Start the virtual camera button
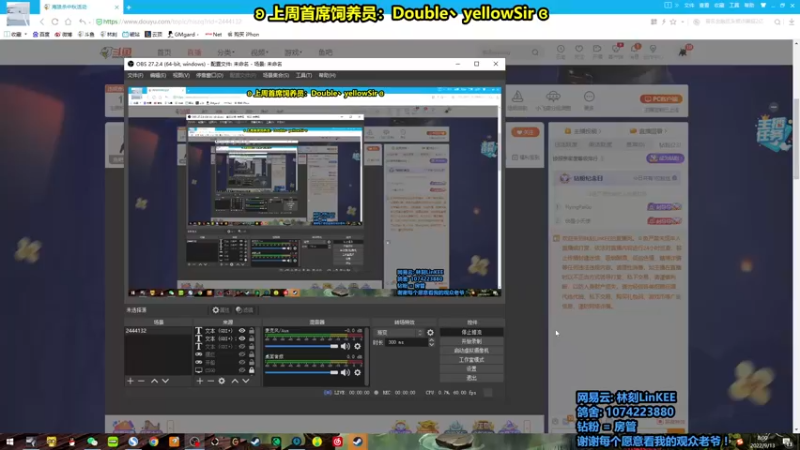Viewport: 800px width, 450px height. pyautogui.click(x=471, y=351)
